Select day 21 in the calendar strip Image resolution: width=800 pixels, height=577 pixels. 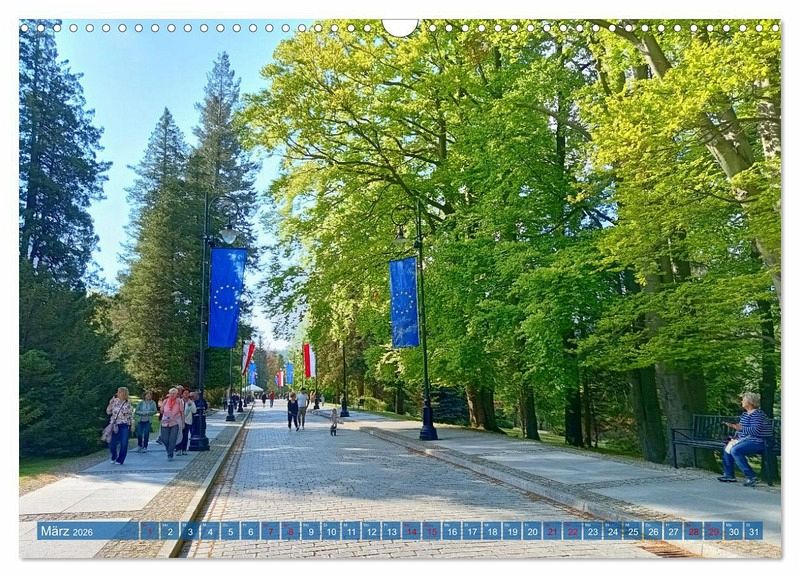[x=553, y=531]
